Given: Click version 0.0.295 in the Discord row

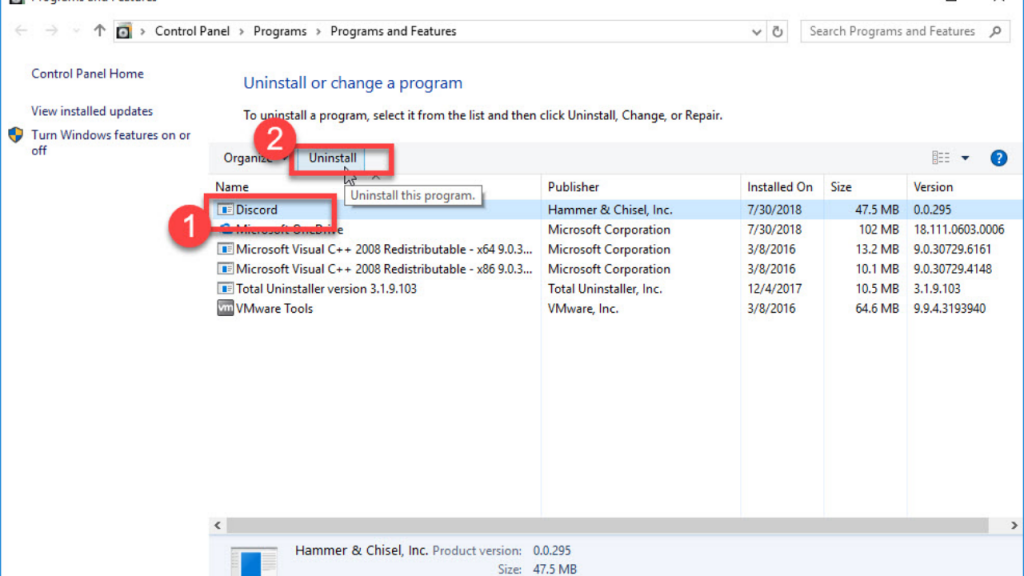Looking at the screenshot, I should pyautogui.click(x=933, y=210).
